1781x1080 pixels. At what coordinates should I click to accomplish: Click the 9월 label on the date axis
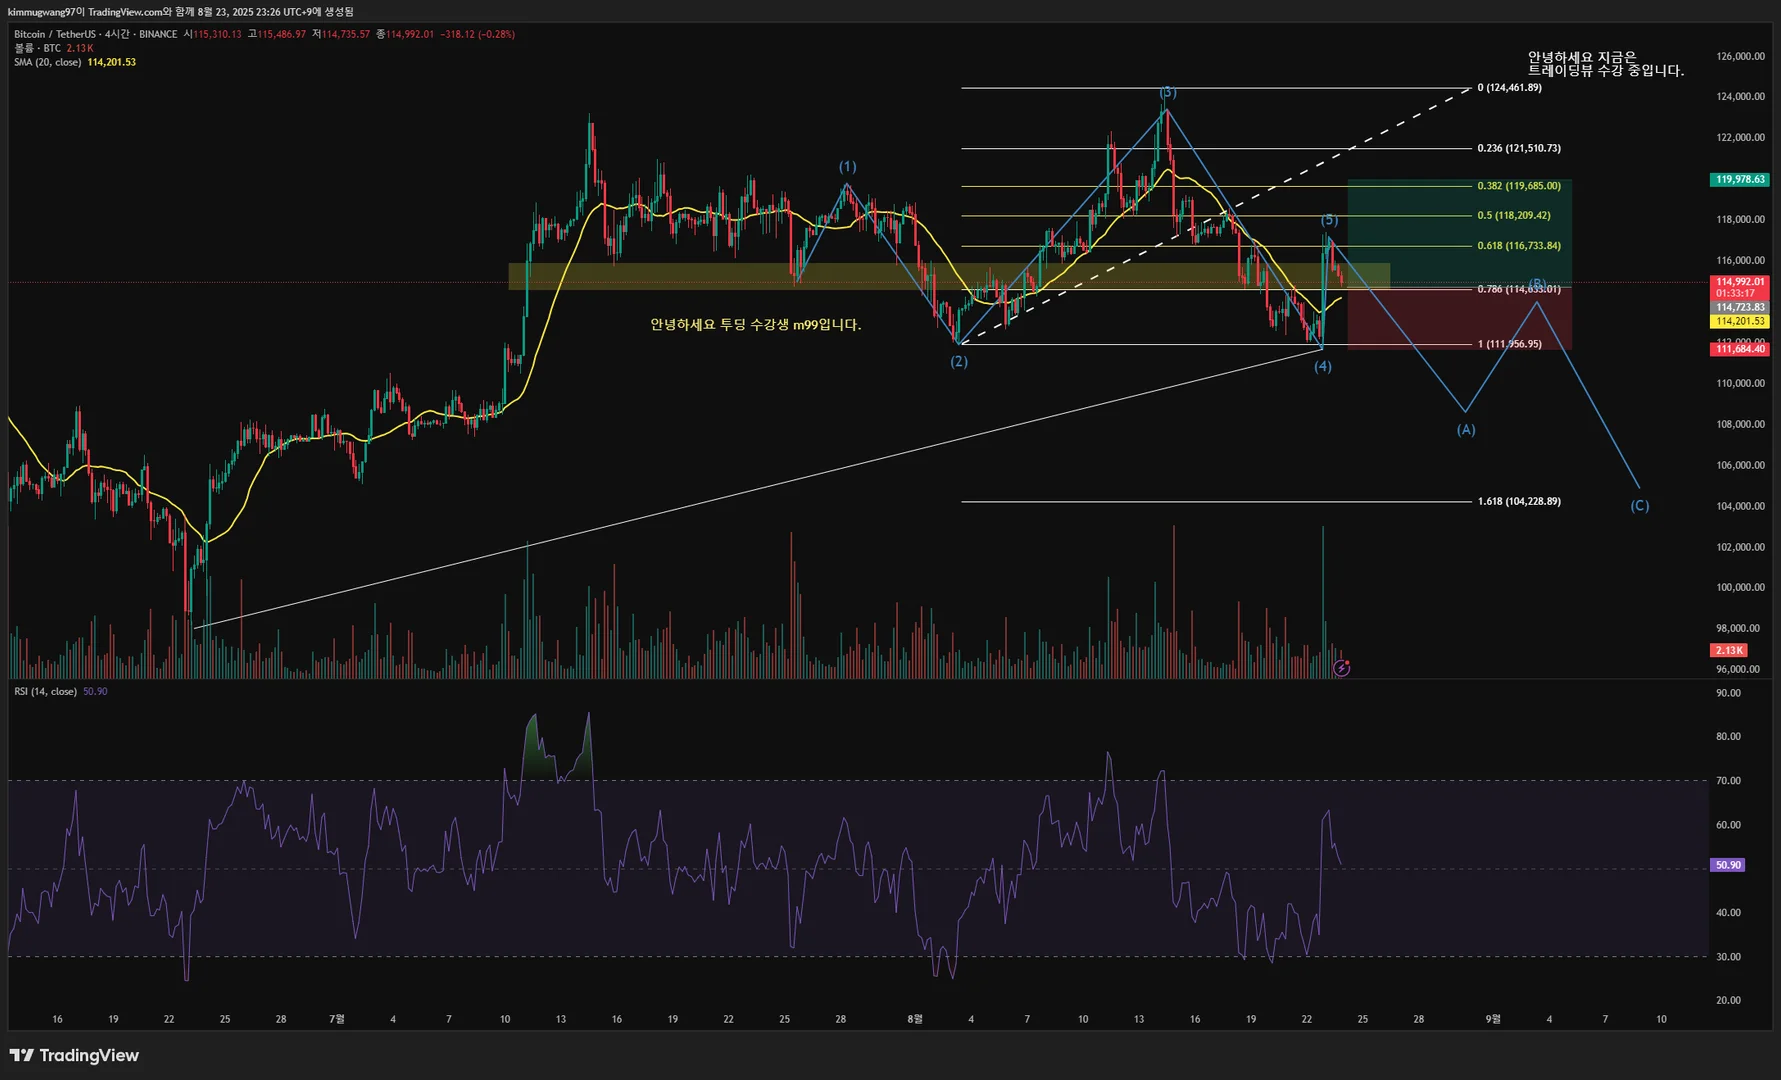(1493, 1019)
